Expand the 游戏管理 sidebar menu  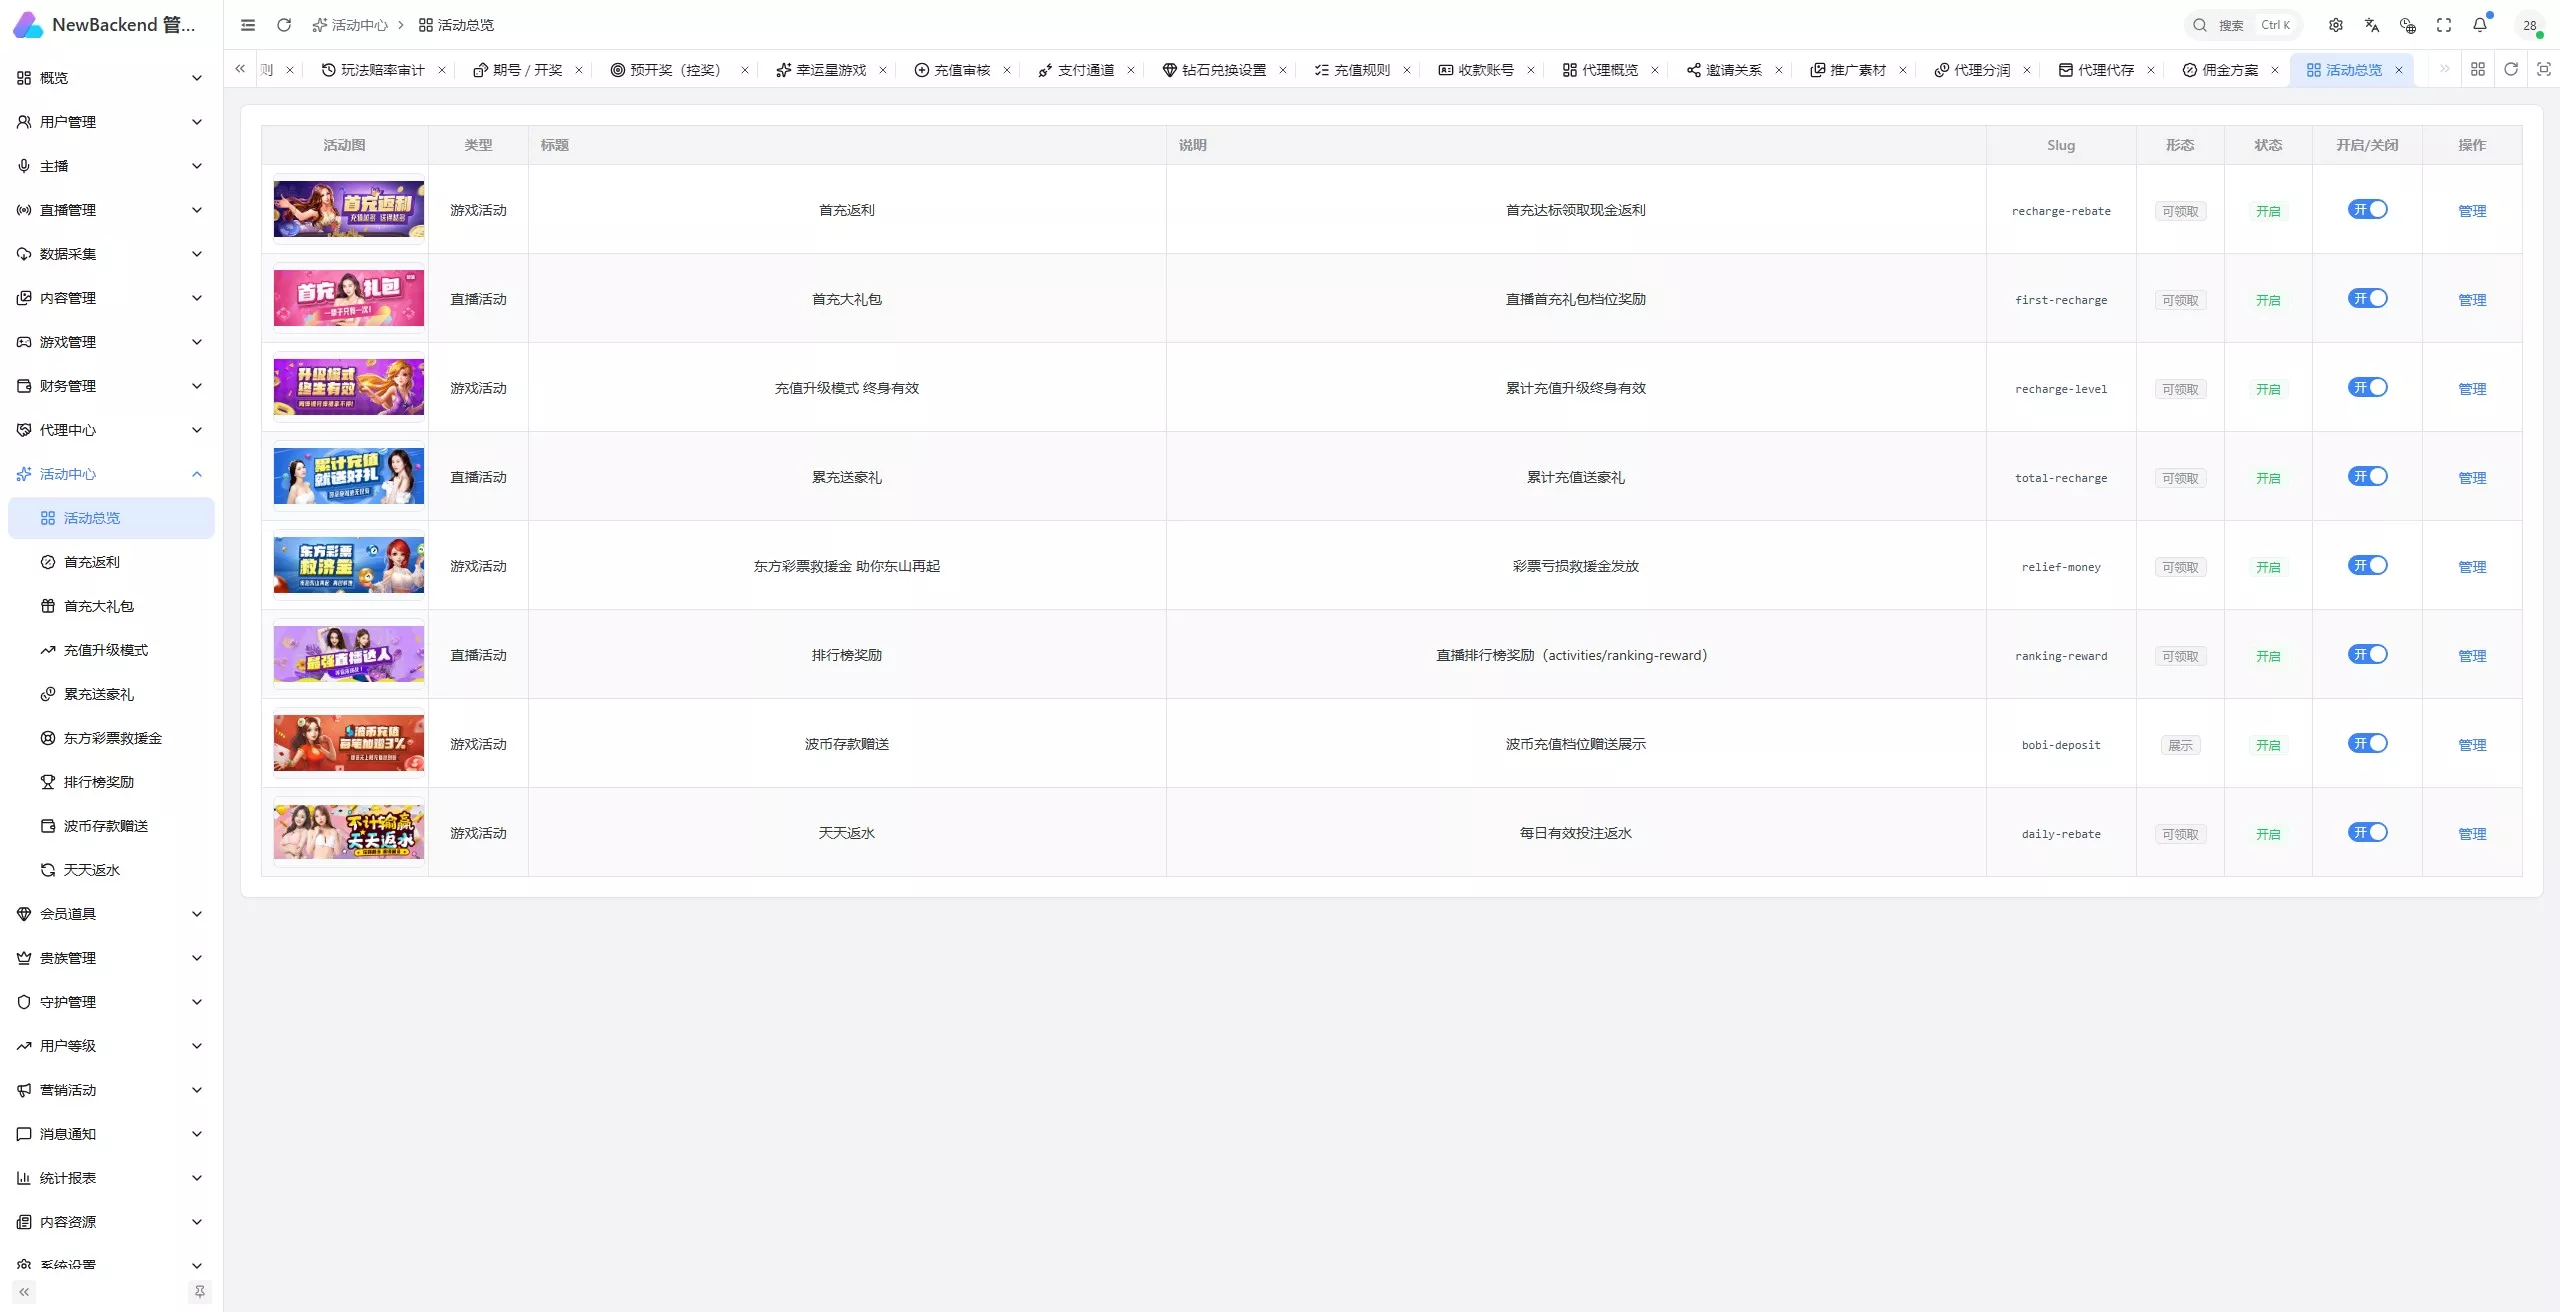(111, 342)
